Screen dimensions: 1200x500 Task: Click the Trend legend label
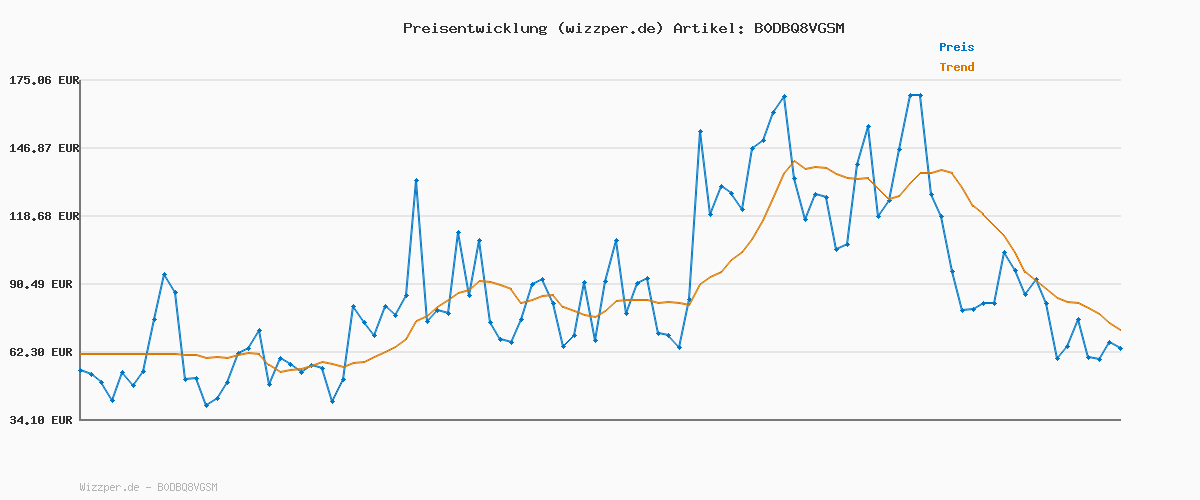(x=956, y=67)
